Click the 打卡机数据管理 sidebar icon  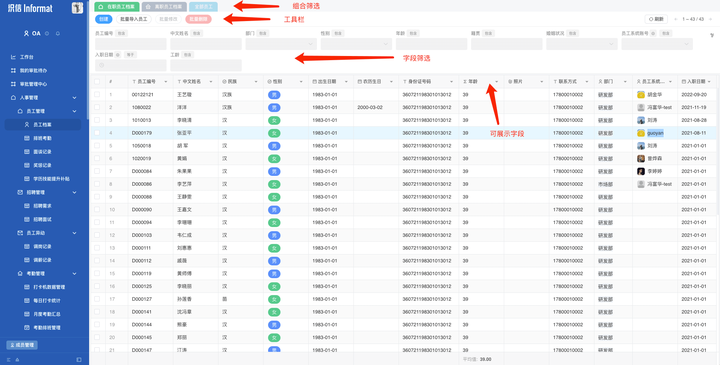[27, 287]
